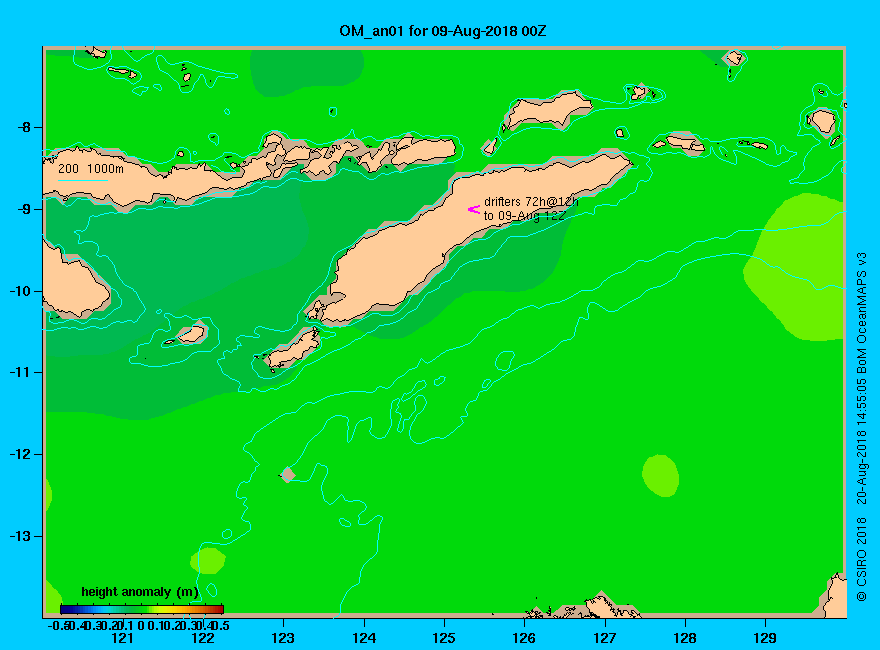The width and height of the screenshot is (880, 650).
Task: Click the latitude label -12
Action: (x=20, y=454)
